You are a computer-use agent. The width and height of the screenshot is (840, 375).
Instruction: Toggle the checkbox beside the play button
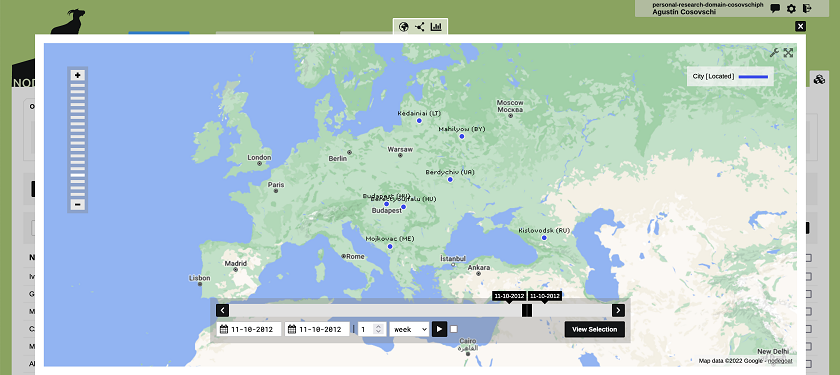454,329
